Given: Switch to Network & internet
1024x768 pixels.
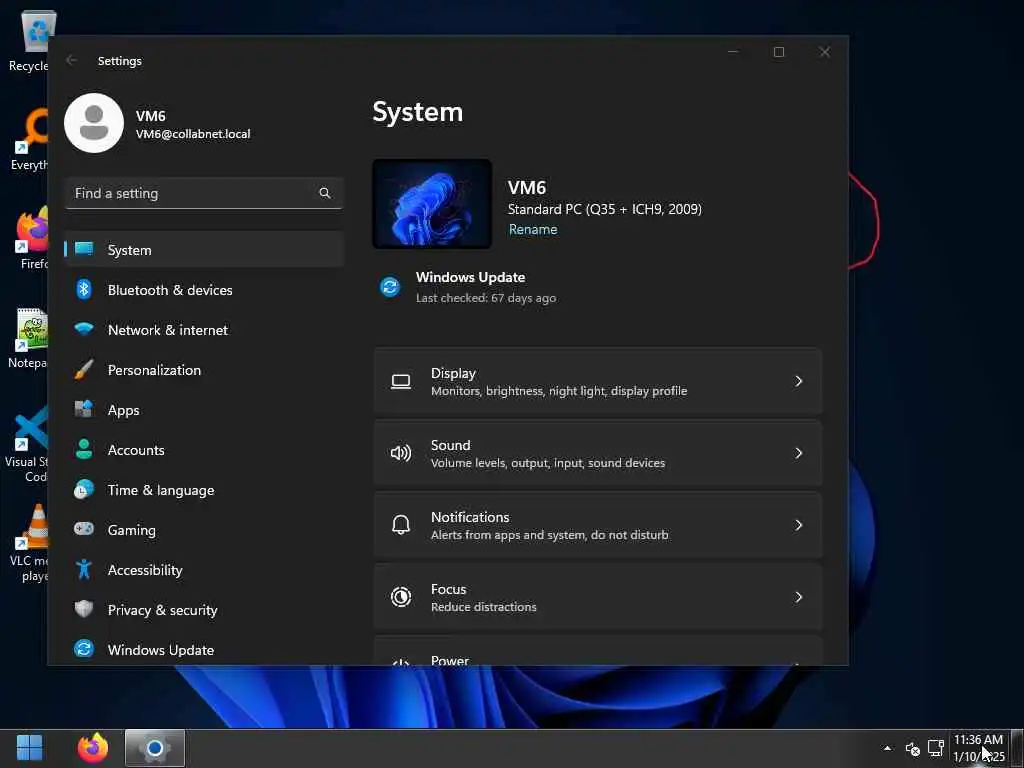Looking at the screenshot, I should 204,330.
